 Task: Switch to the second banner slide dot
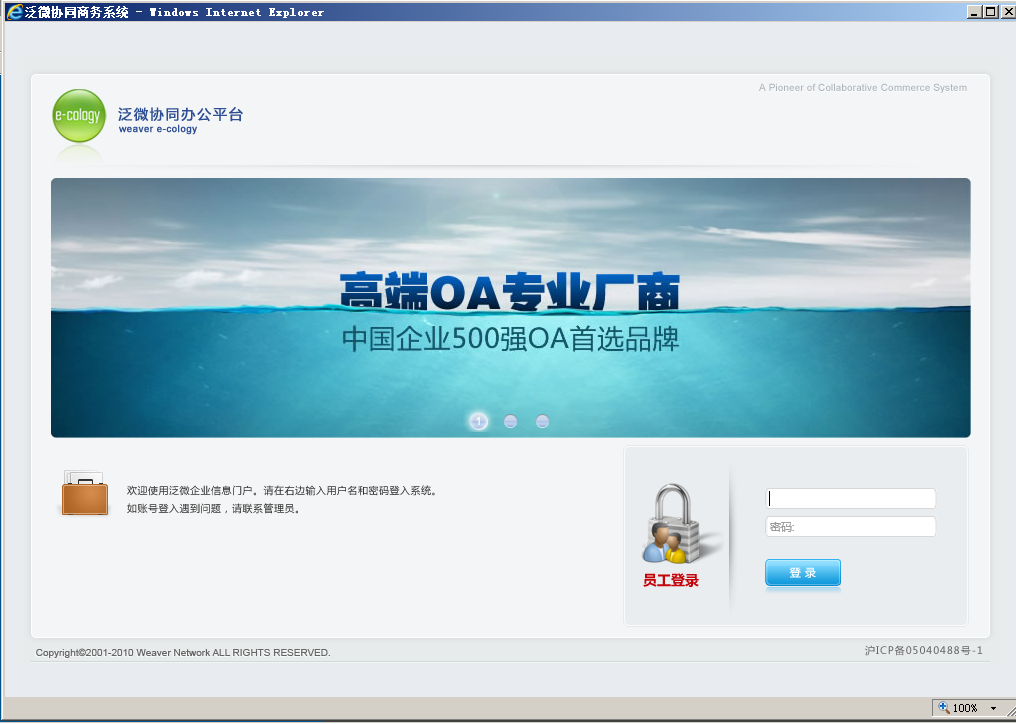point(511,421)
